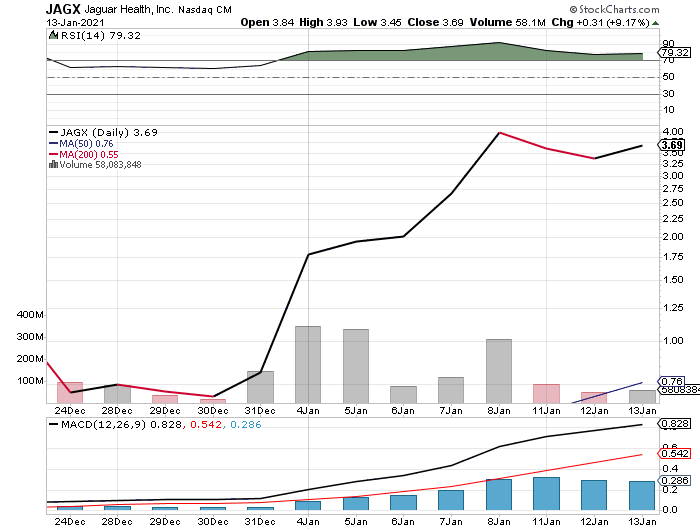Click the RSI(14) 79.32 indicator label
The height and width of the screenshot is (530, 700).
tap(100, 36)
